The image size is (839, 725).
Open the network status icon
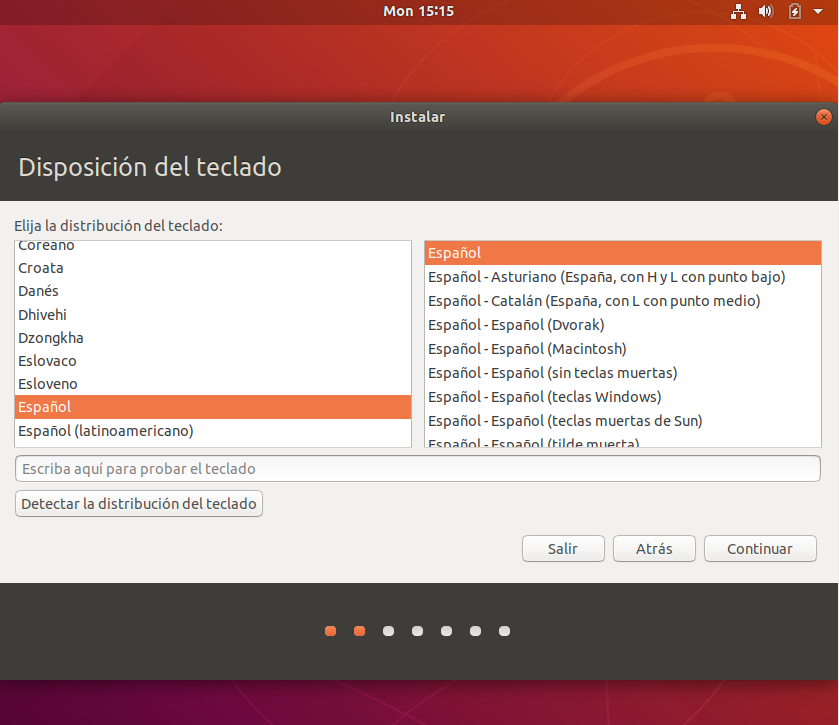(738, 11)
